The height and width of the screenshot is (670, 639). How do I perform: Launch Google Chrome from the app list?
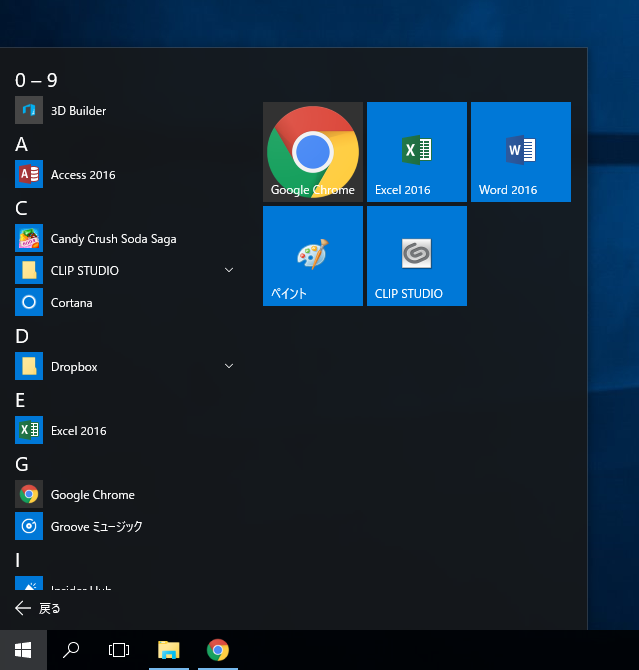click(x=92, y=495)
